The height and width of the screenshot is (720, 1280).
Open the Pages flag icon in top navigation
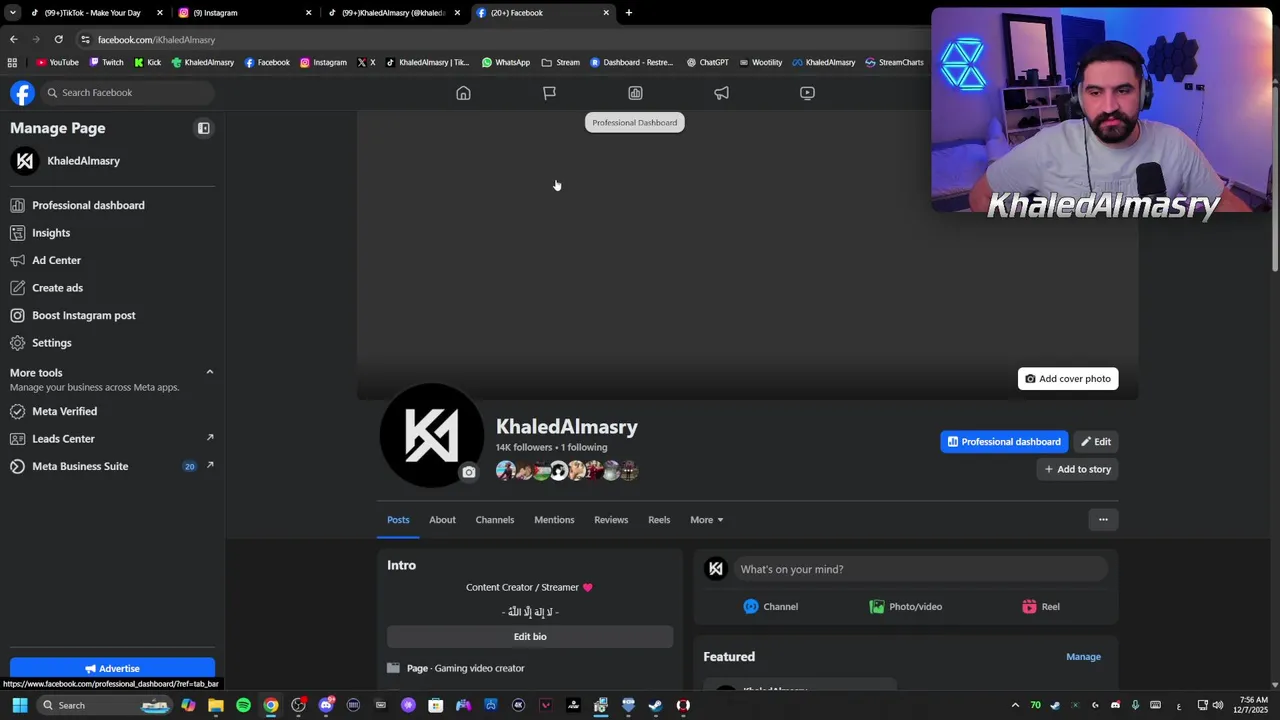pos(549,93)
